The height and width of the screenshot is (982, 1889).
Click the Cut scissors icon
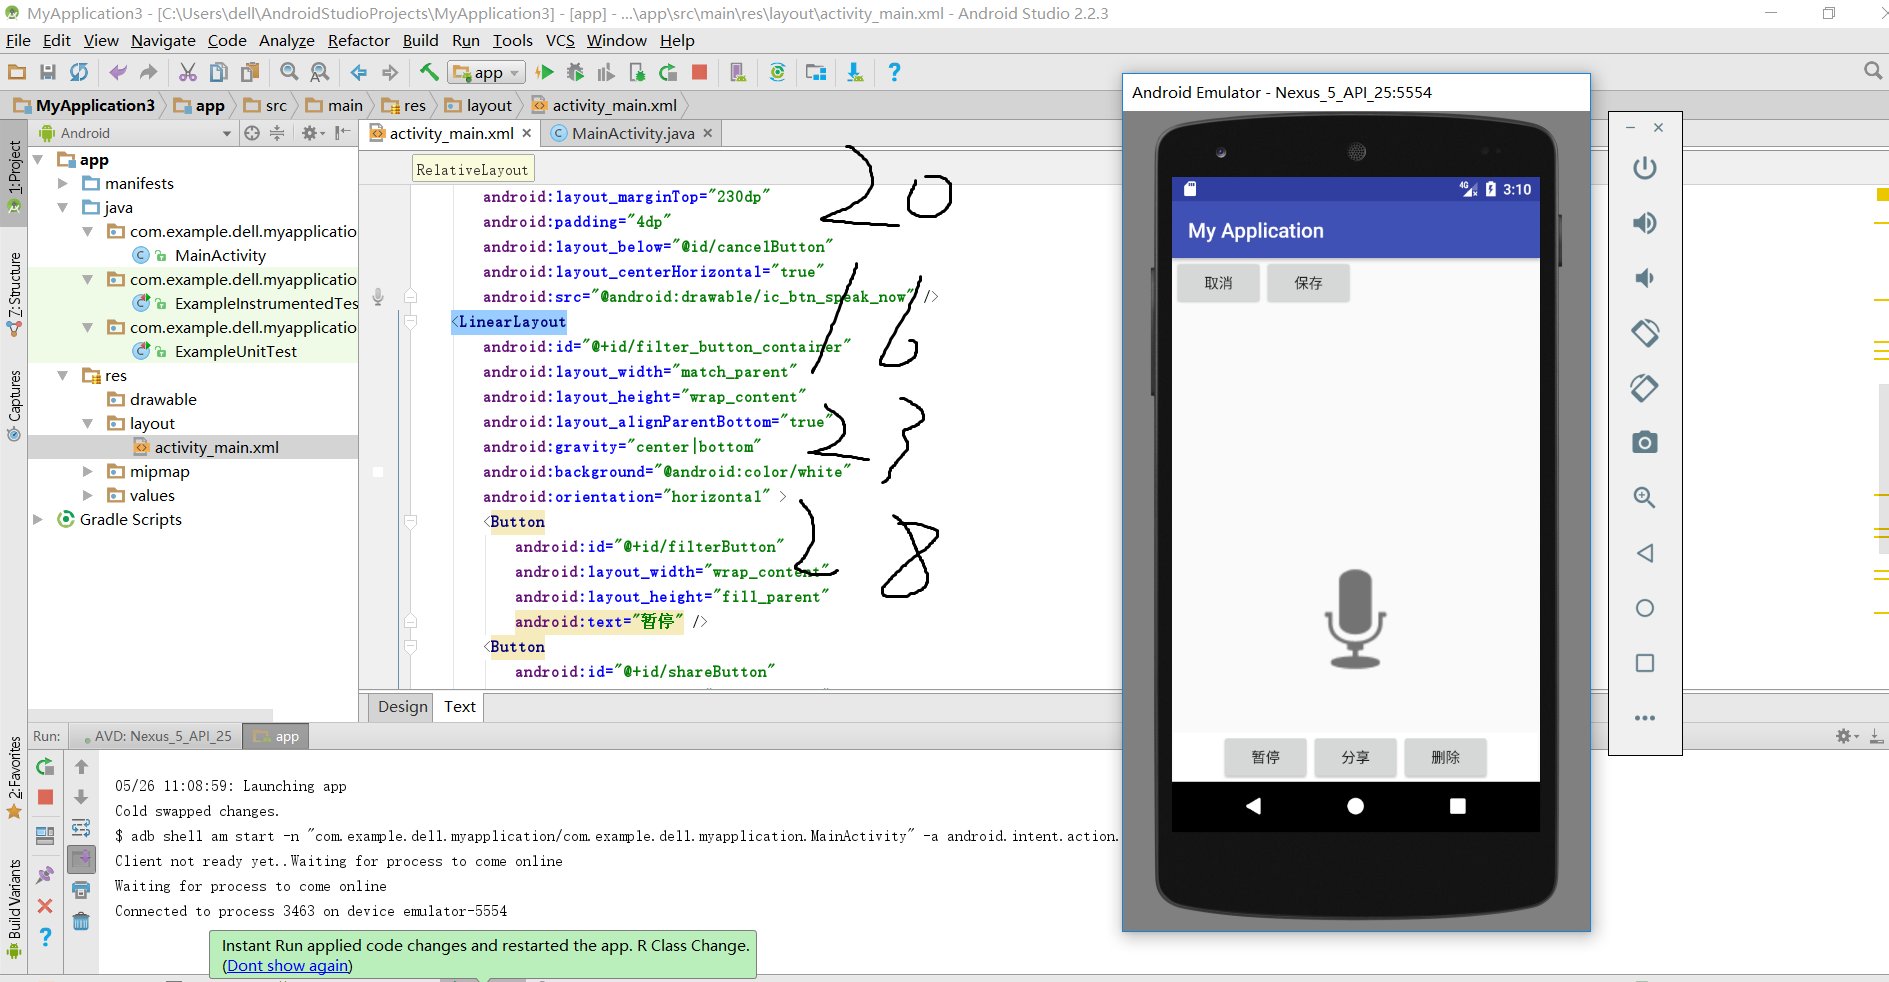click(x=188, y=72)
